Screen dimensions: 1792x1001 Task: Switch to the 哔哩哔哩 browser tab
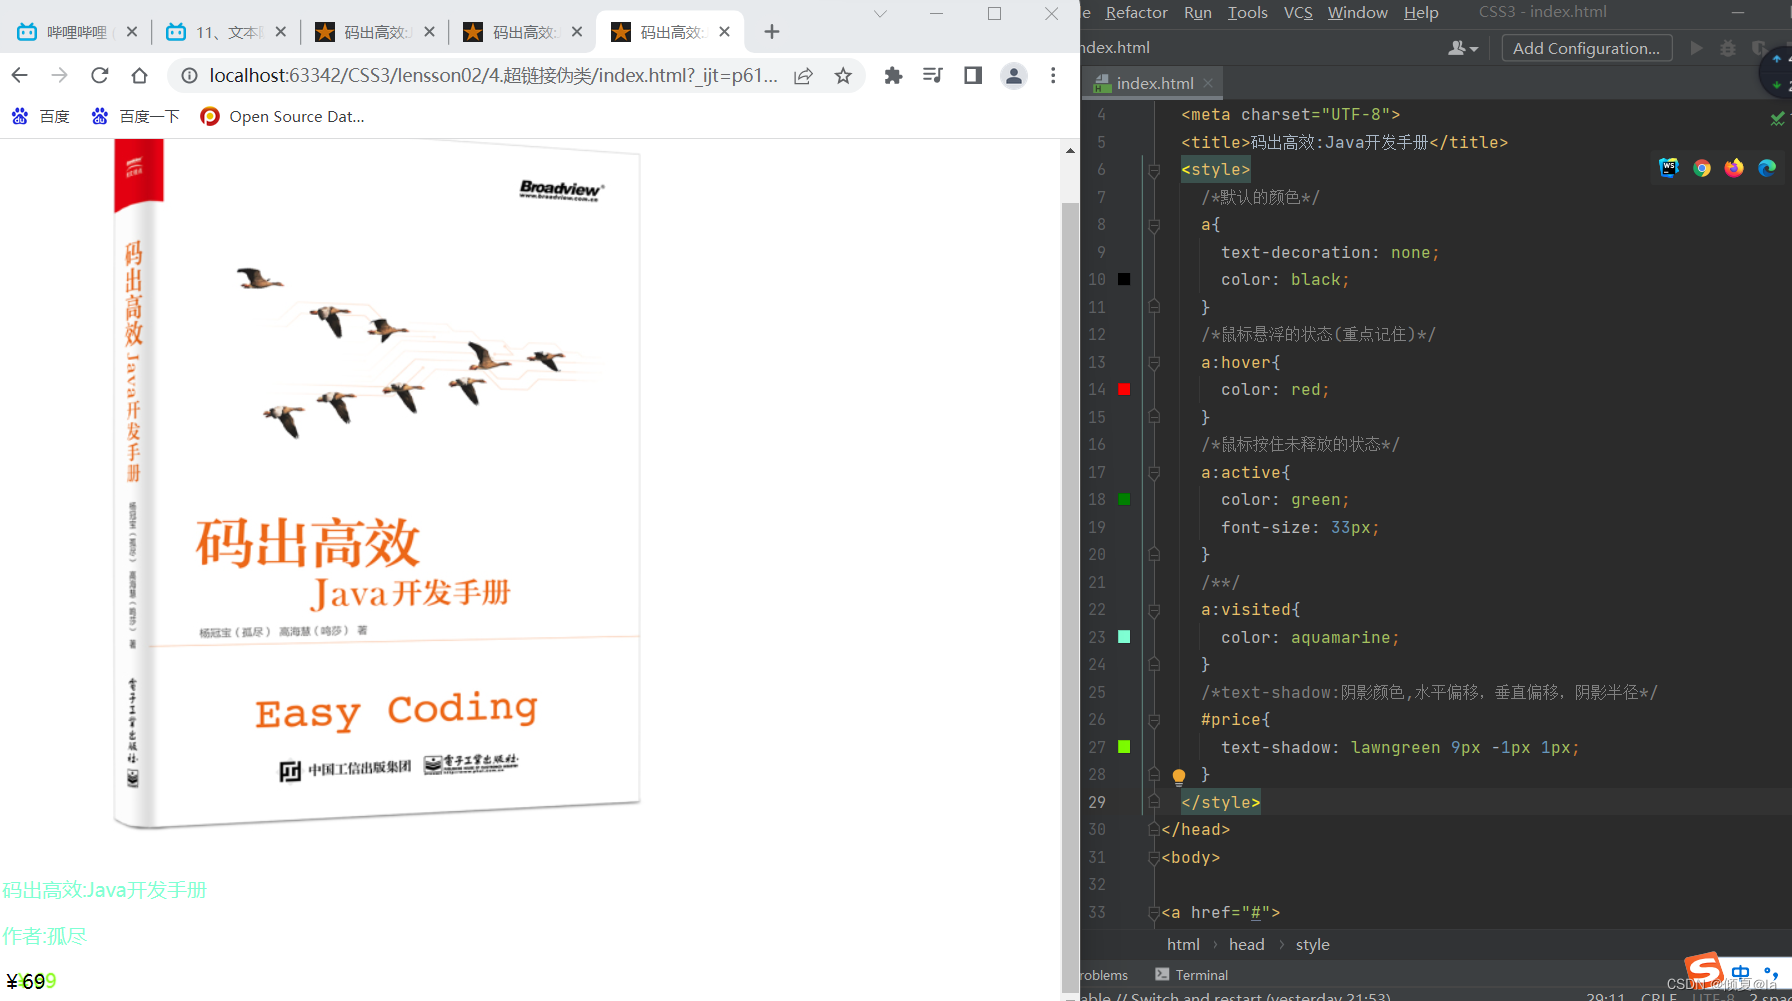pos(76,32)
